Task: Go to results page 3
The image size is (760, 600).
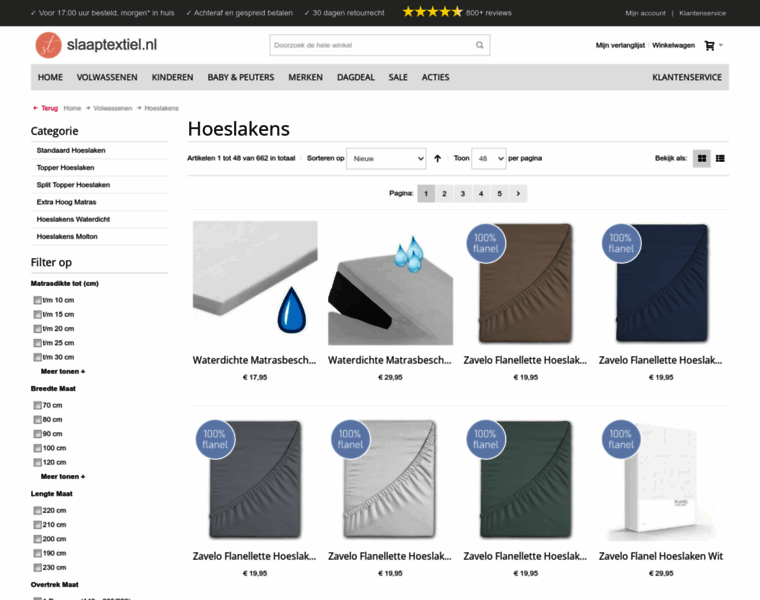Action: point(462,193)
